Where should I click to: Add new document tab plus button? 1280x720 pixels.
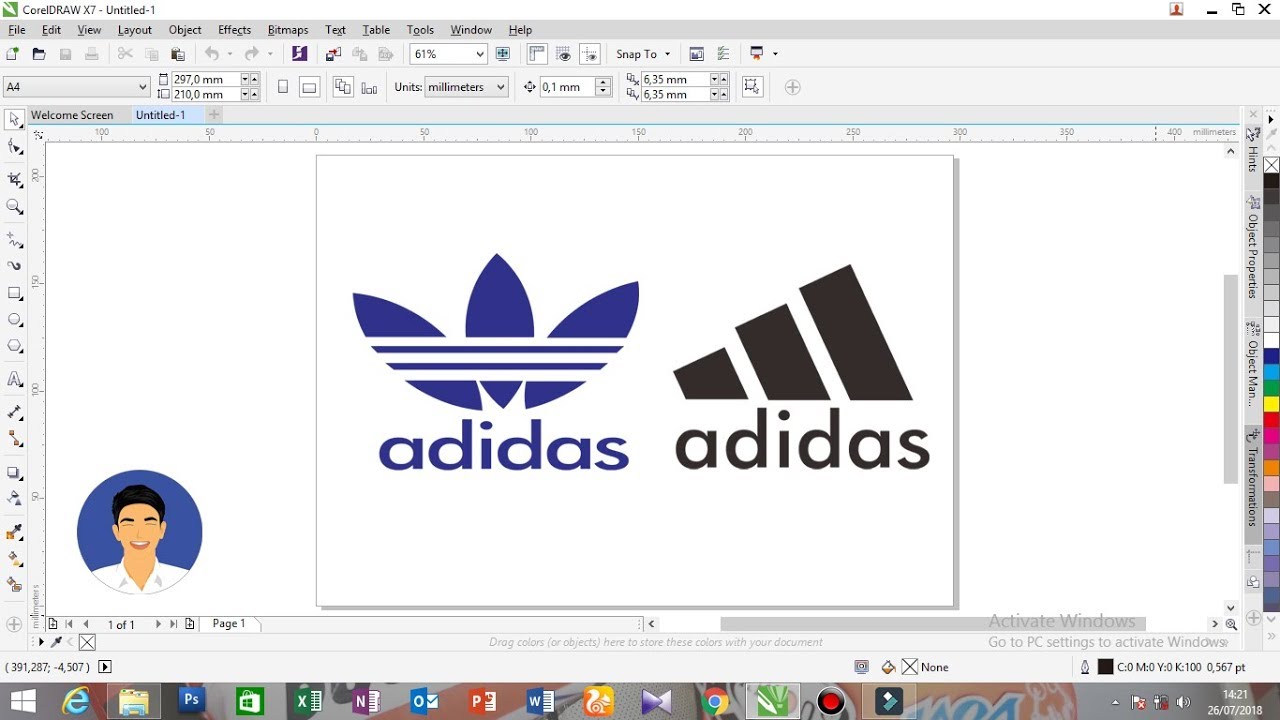(x=214, y=115)
